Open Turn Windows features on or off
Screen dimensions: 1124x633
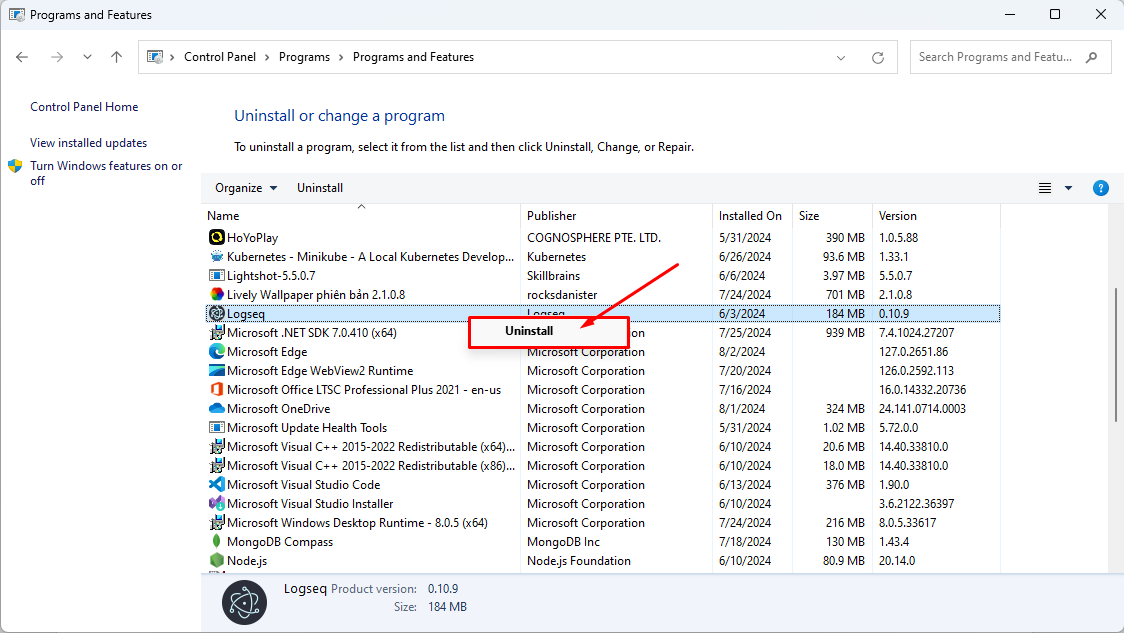click(x=106, y=173)
